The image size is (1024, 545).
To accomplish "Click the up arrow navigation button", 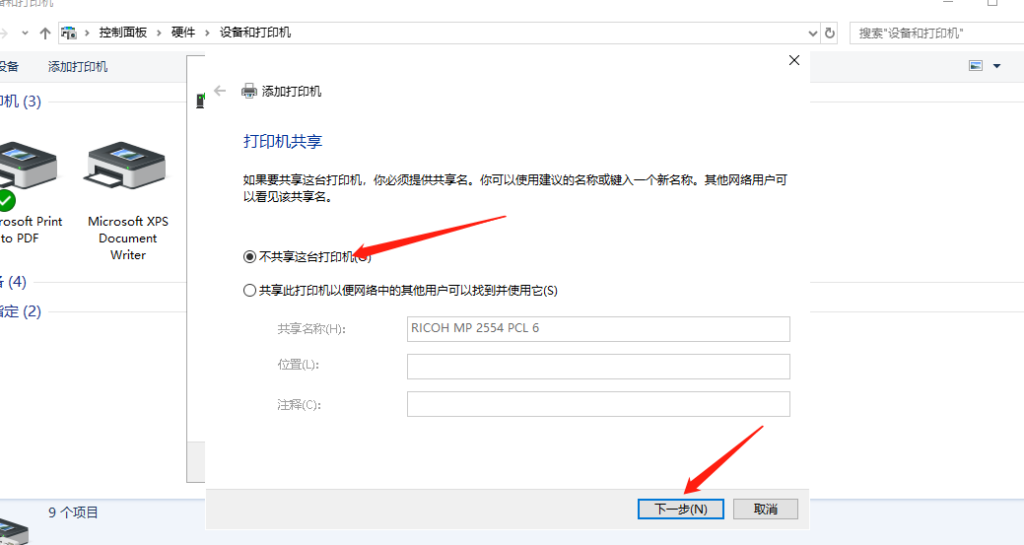I will click(x=45, y=33).
